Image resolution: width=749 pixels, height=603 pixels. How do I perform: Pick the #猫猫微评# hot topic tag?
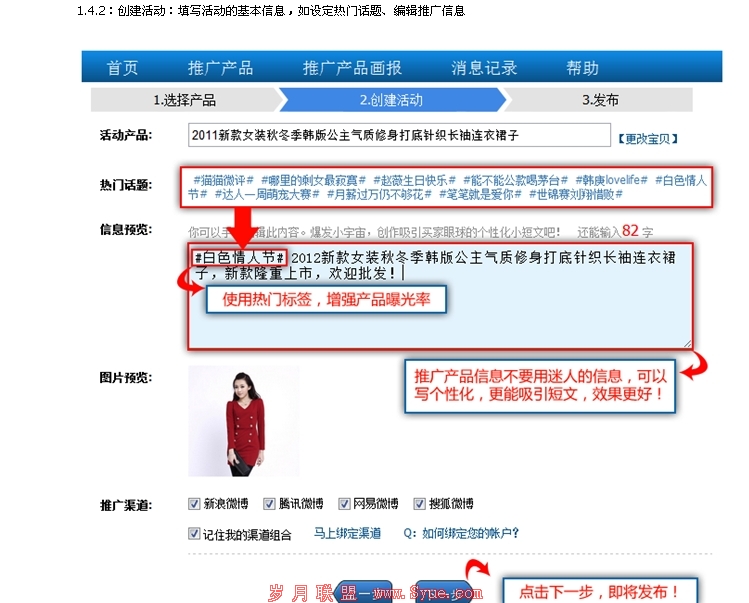click(x=223, y=180)
